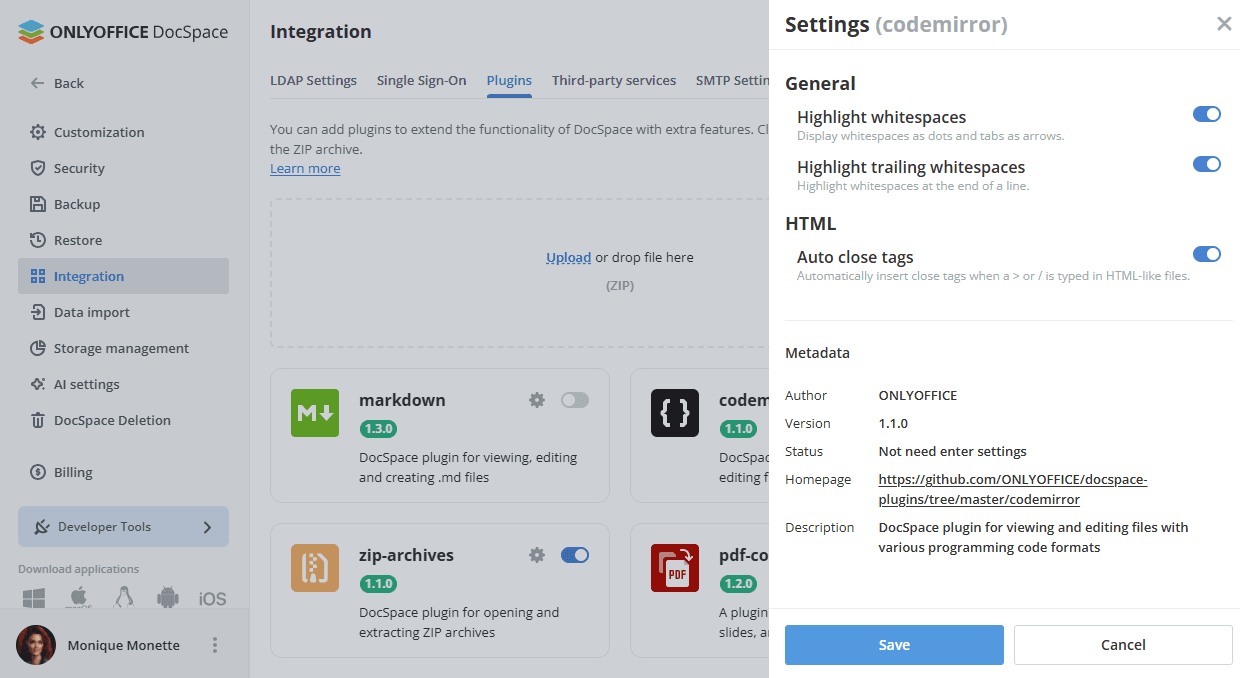Viewport: 1240px width, 678px height.
Task: Switch to the Single Sign-On tab
Action: tap(422, 81)
